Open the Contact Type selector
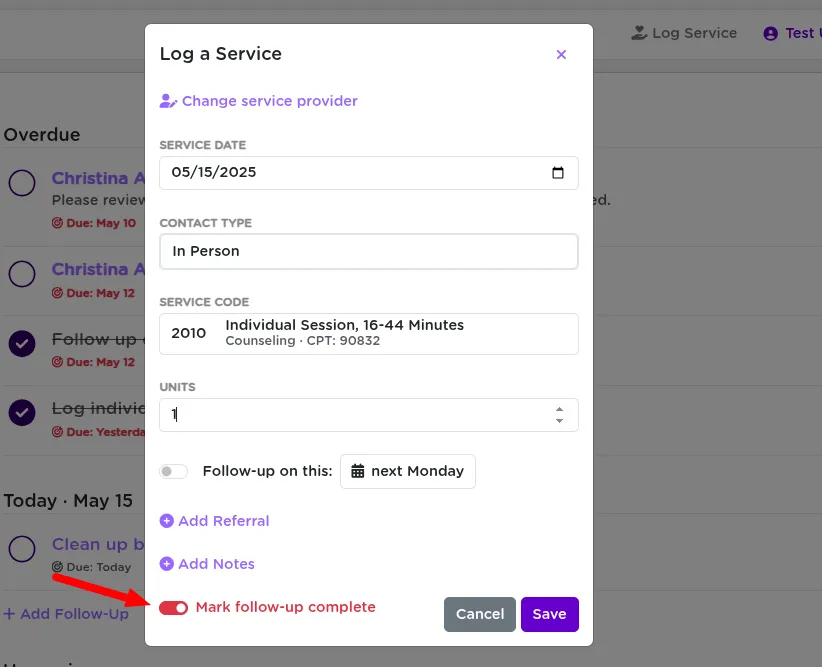This screenshot has height=667, width=822. 368,251
